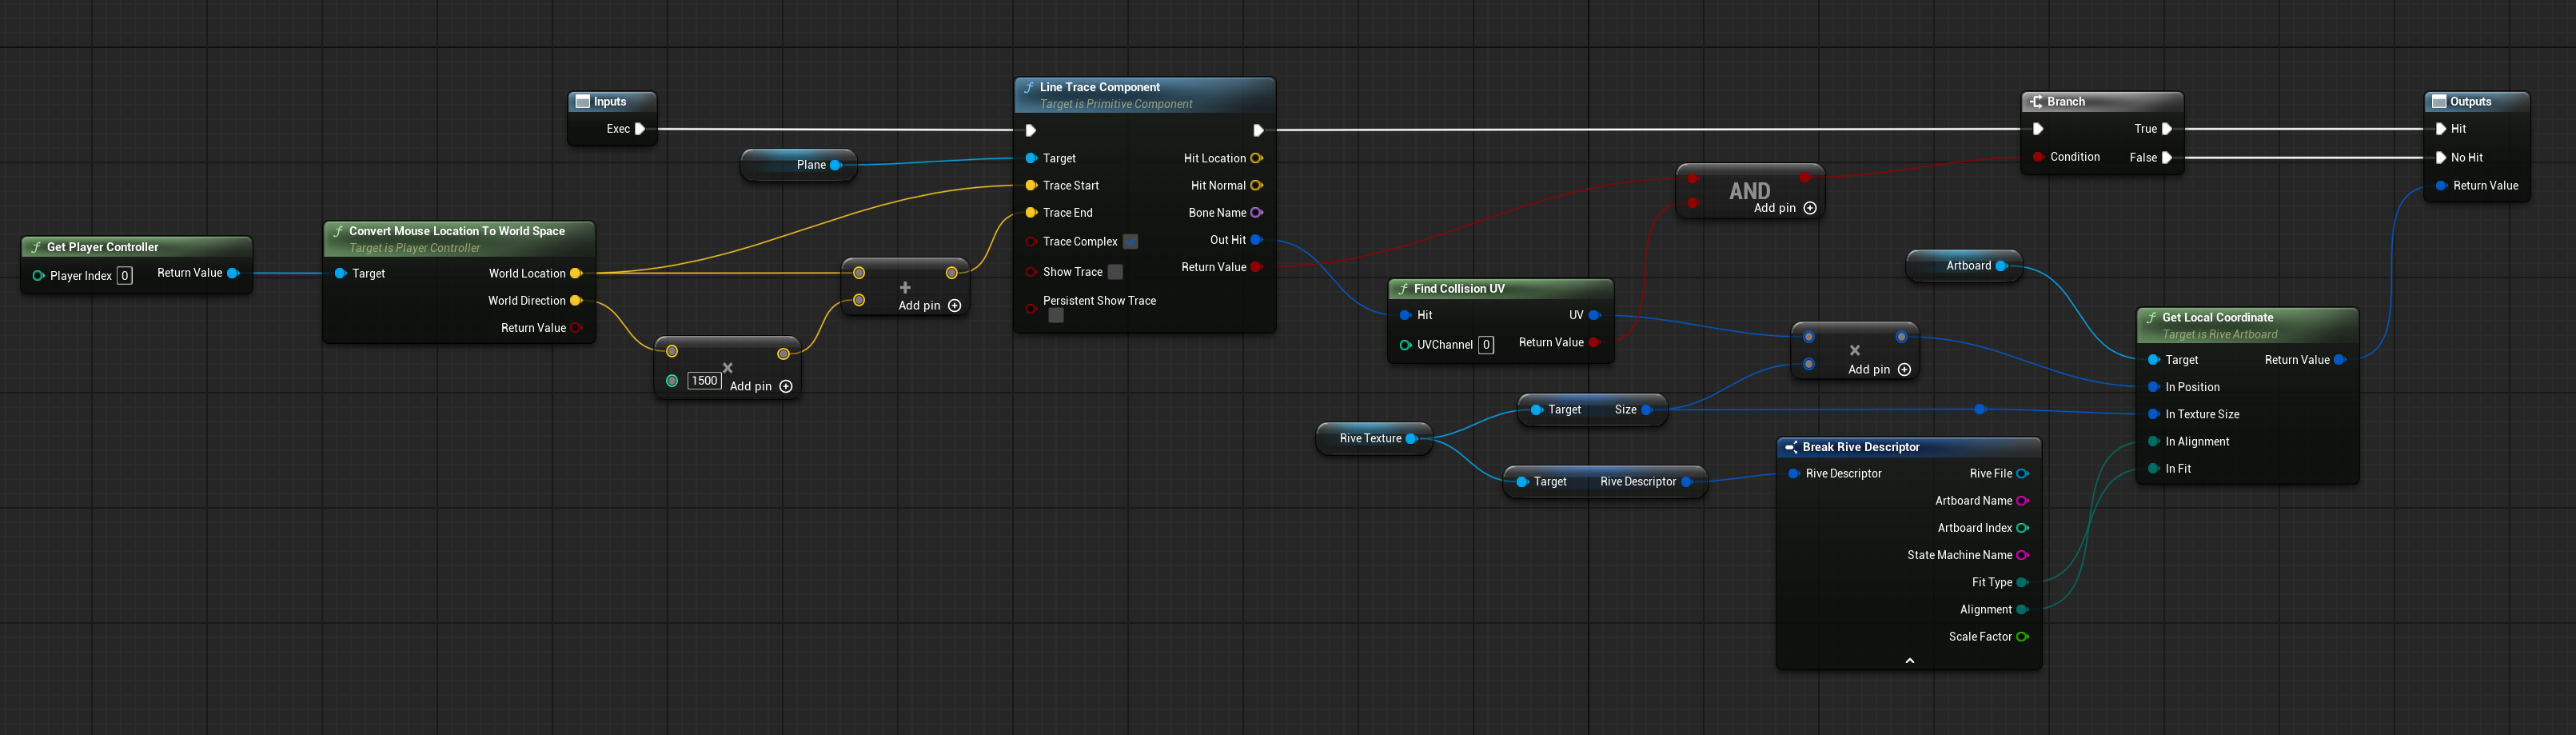Image resolution: width=2576 pixels, height=735 pixels.
Task: Click the Find Collision UV function icon
Action: [x=1402, y=288]
